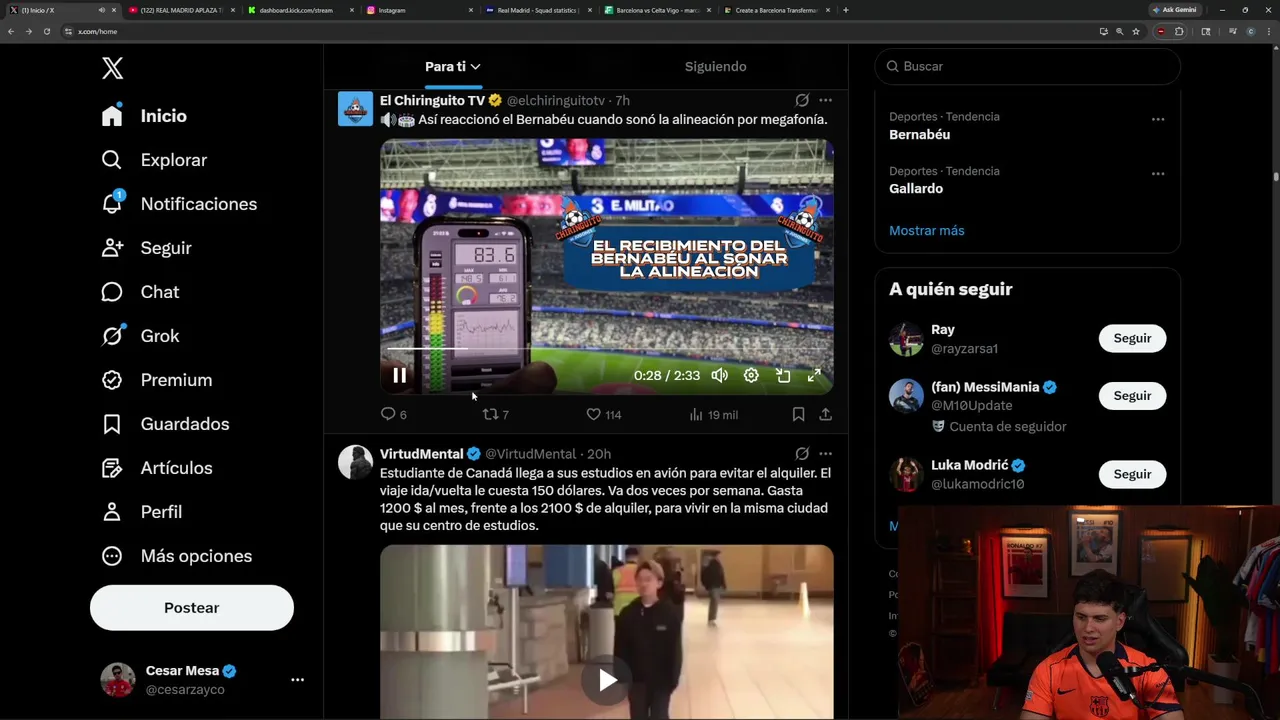
Task: Go to Perfil in the sidebar
Action: (142, 512)
